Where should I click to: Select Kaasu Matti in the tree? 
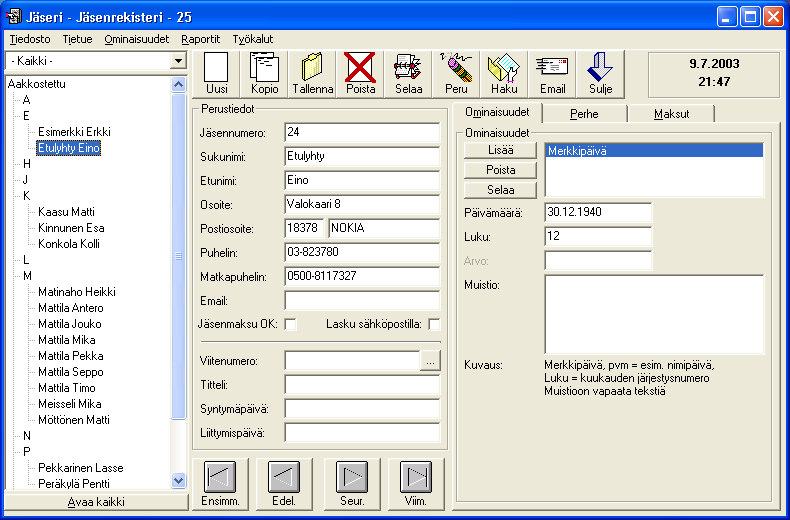click(x=66, y=212)
